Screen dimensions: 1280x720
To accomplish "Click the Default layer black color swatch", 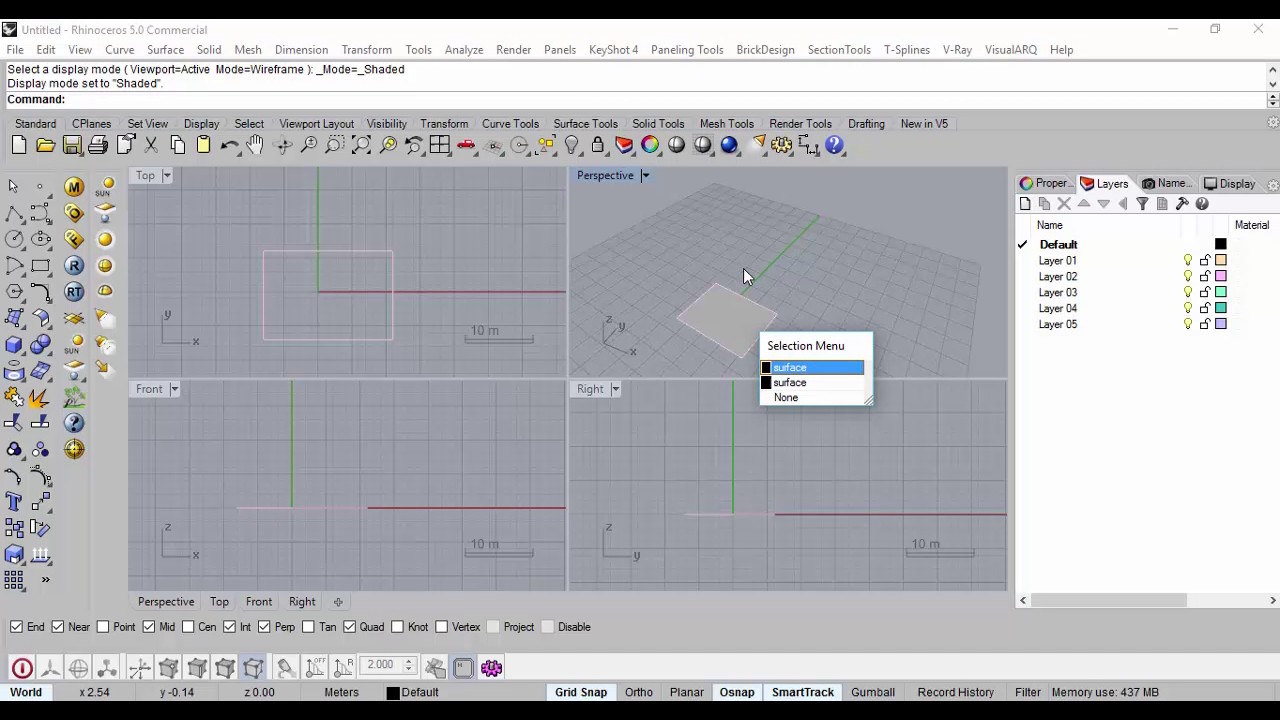I will point(1221,245).
